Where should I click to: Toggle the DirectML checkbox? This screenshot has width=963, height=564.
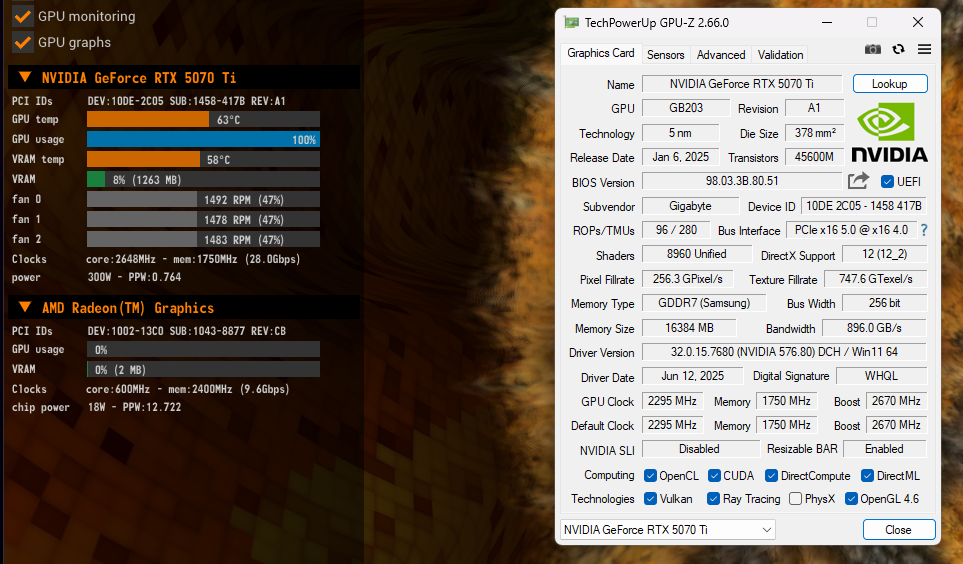pos(867,476)
